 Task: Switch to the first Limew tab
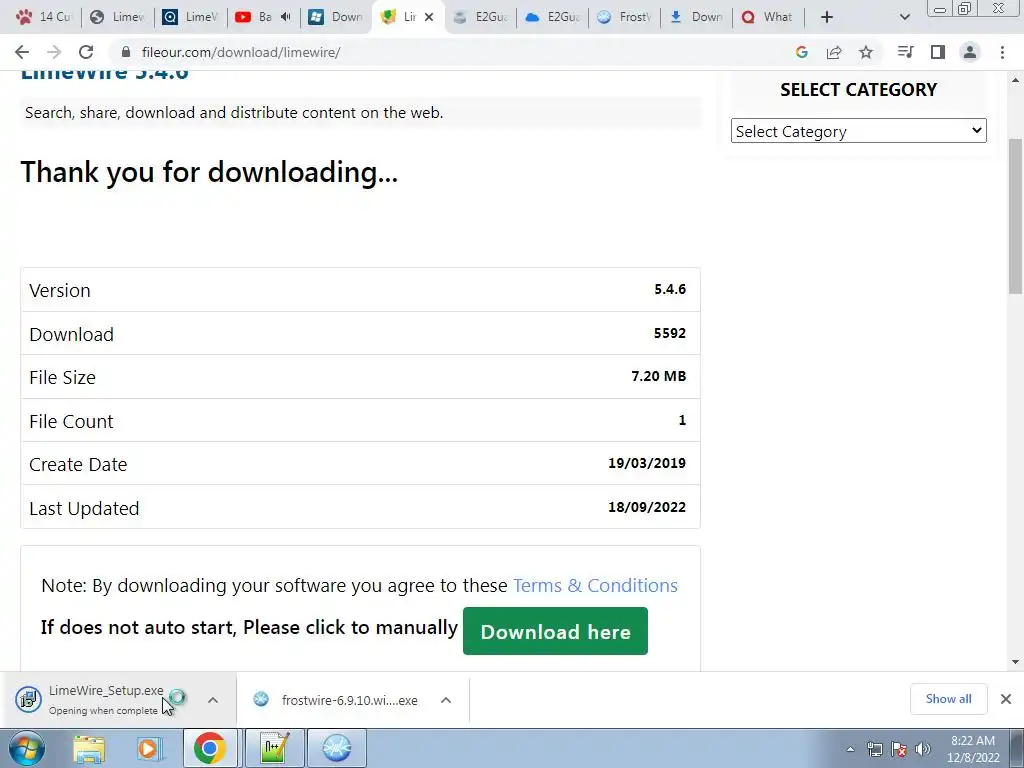coord(118,17)
